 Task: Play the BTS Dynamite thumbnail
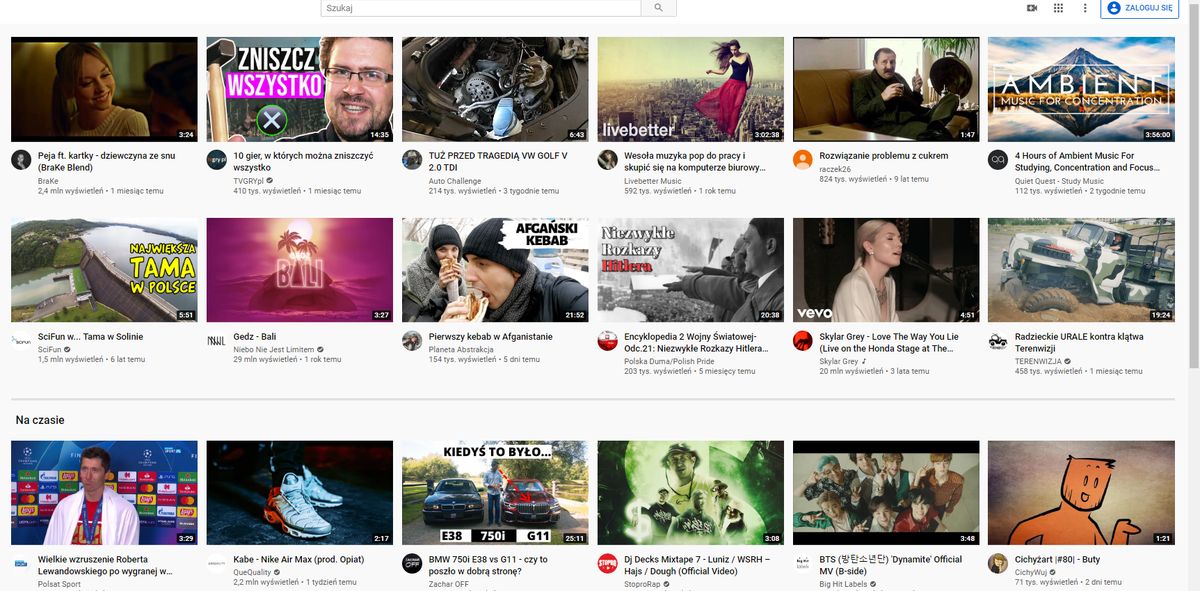coord(886,493)
